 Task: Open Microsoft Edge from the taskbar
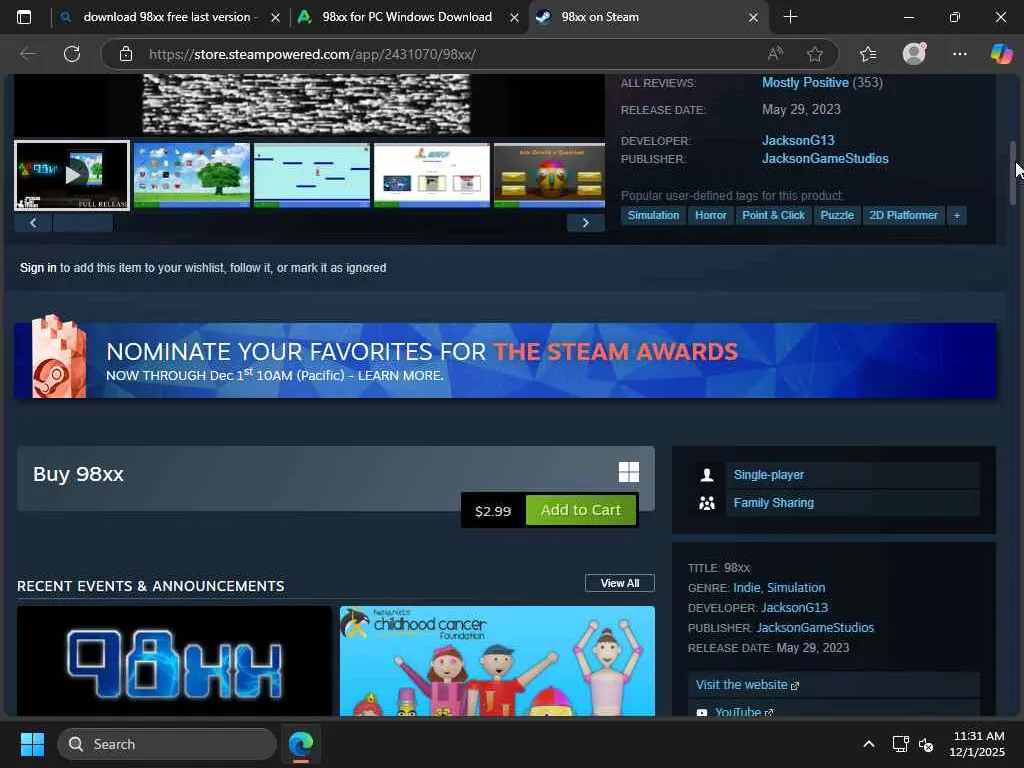(301, 744)
